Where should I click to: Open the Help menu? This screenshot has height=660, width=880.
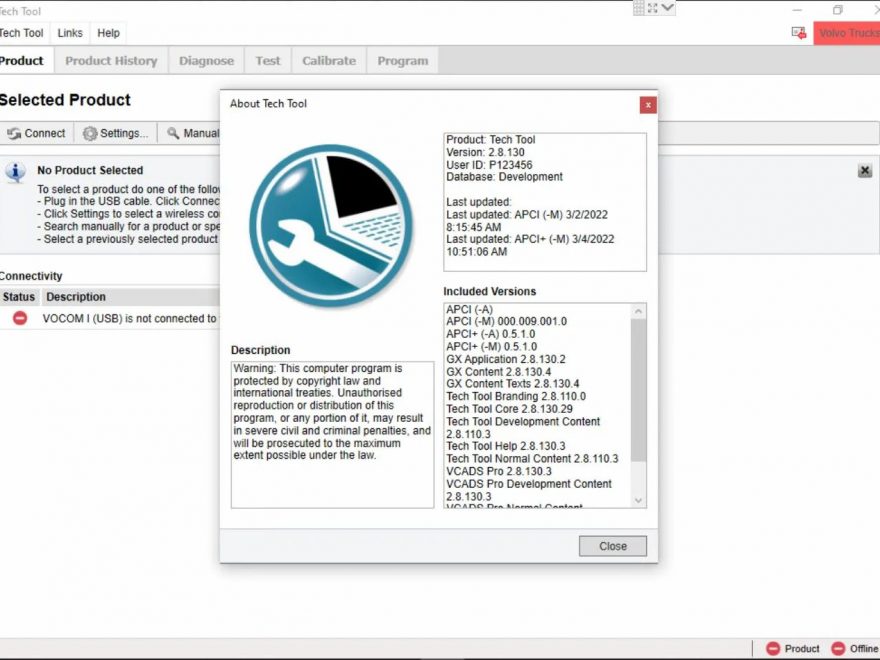point(108,33)
